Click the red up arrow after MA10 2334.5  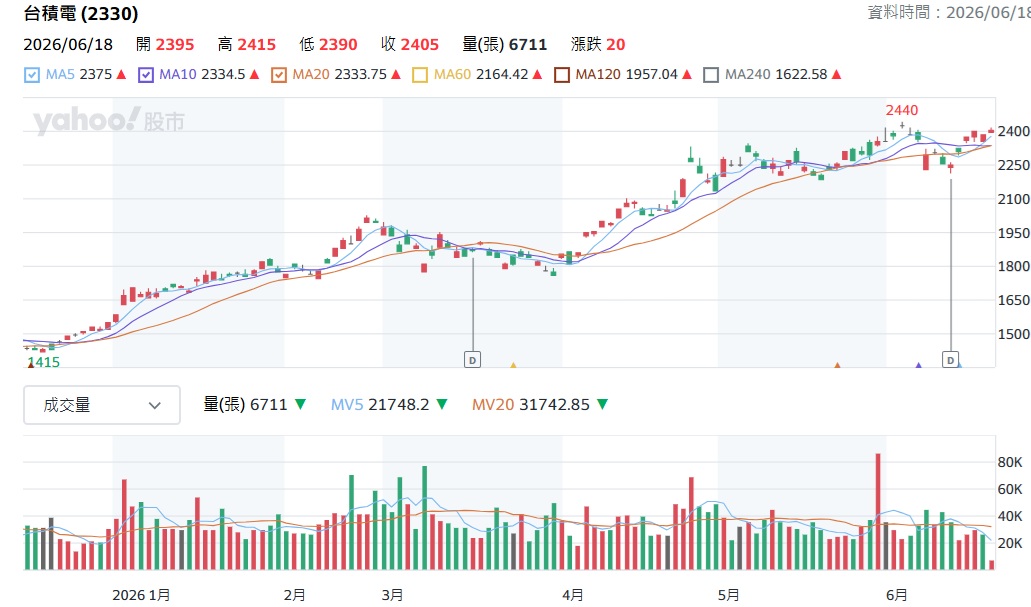click(x=254, y=74)
